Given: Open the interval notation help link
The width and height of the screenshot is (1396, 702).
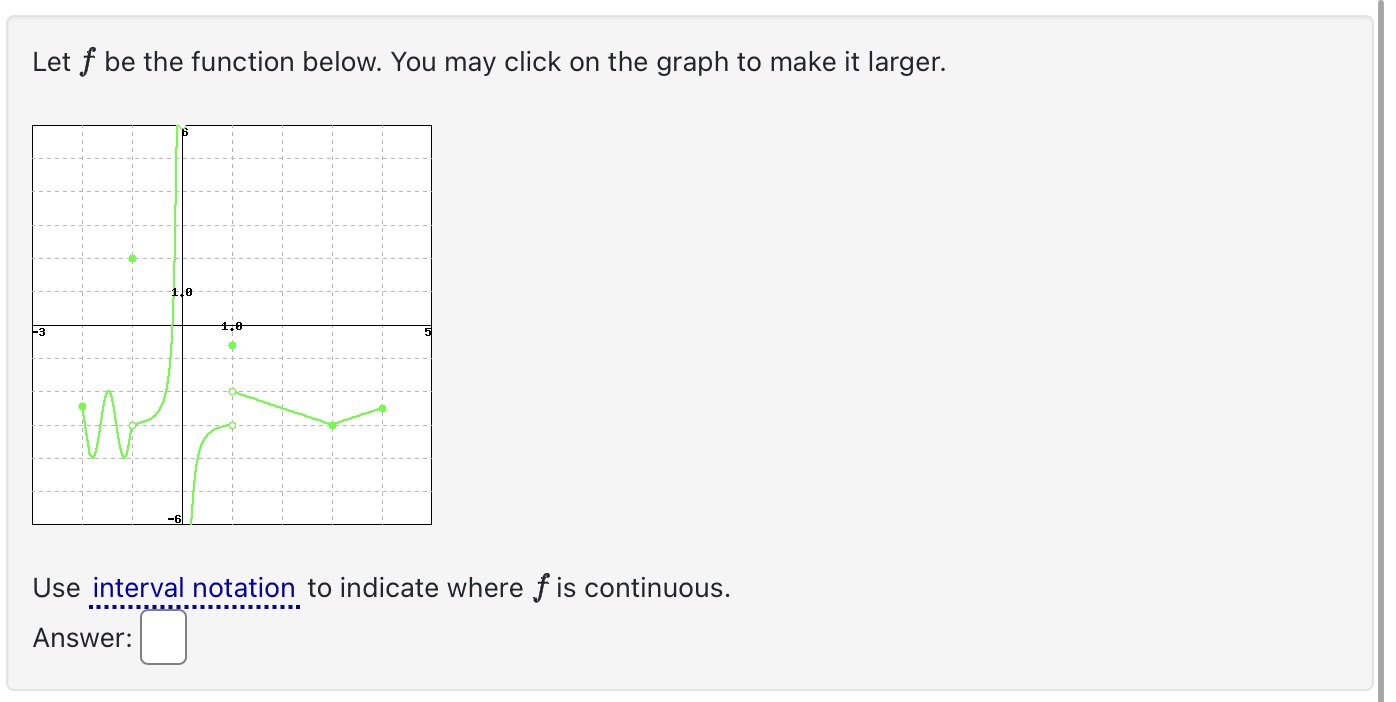Looking at the screenshot, I should 193,588.
